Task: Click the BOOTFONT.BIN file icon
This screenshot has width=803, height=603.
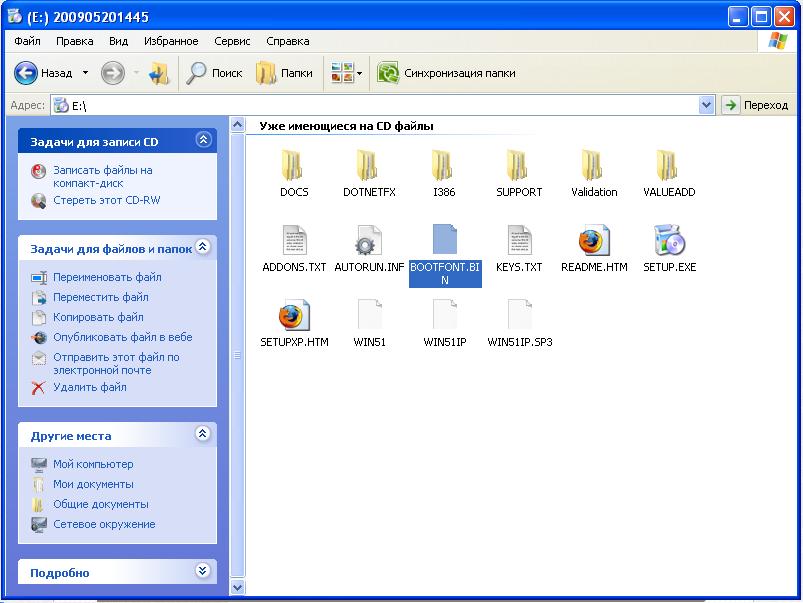Action: click(444, 239)
